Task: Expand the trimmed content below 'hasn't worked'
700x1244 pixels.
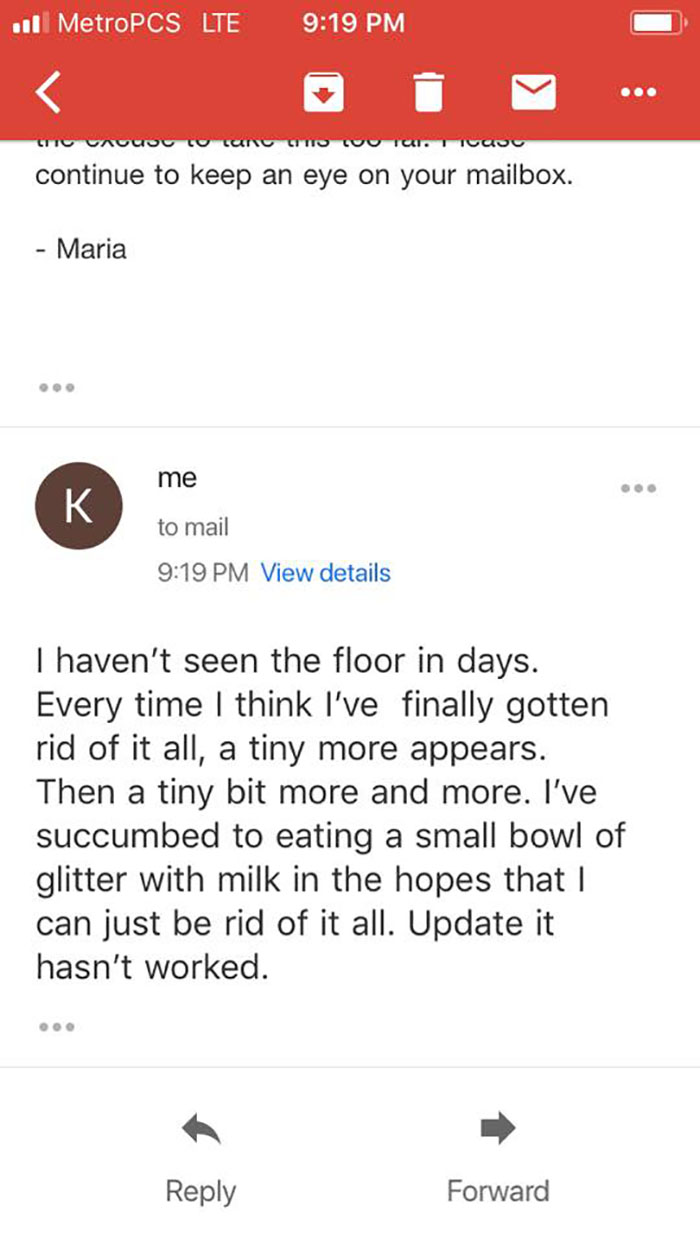Action: [58, 1024]
